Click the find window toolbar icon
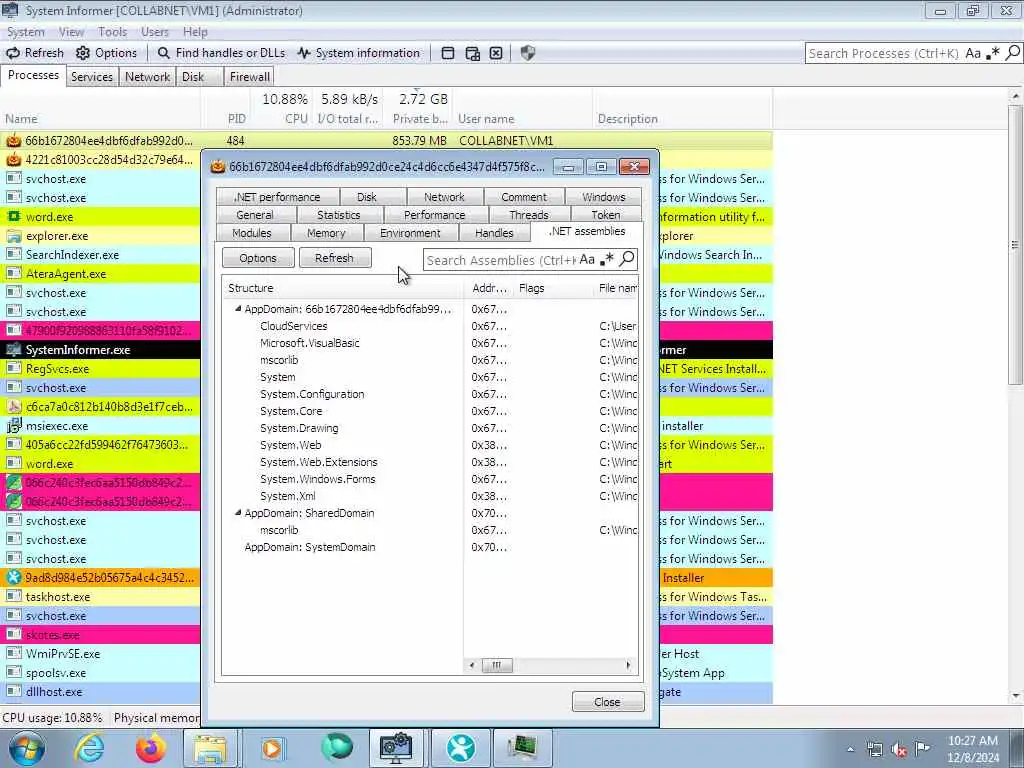The height and width of the screenshot is (768, 1024). click(x=448, y=53)
